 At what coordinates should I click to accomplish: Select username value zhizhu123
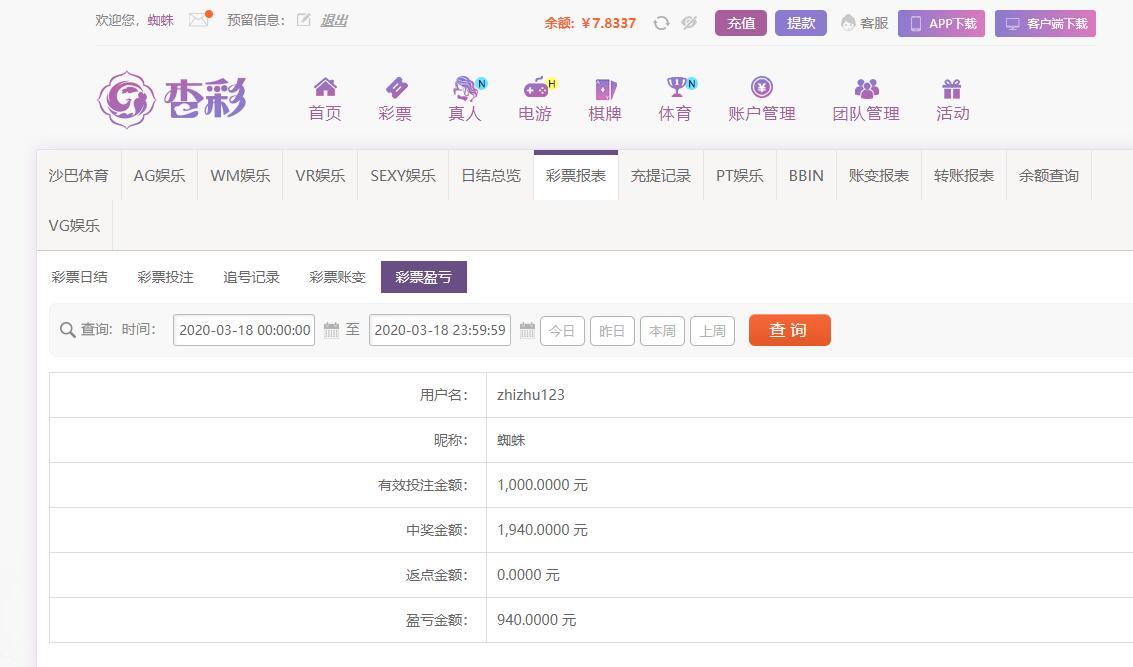(x=531, y=395)
